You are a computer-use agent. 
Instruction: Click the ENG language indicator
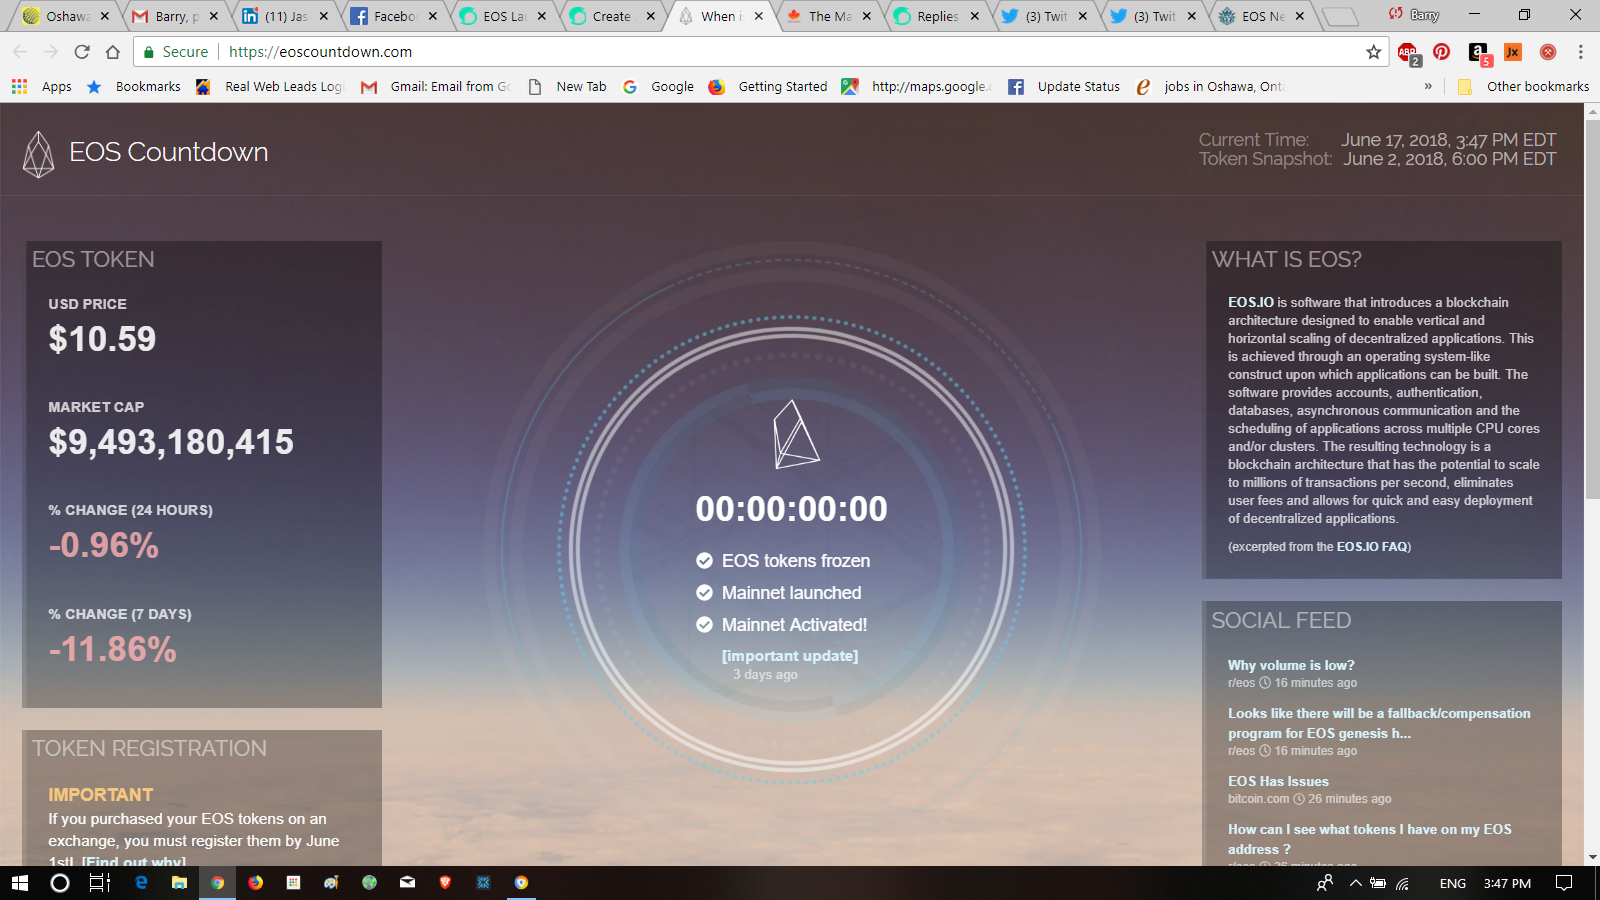coord(1452,883)
